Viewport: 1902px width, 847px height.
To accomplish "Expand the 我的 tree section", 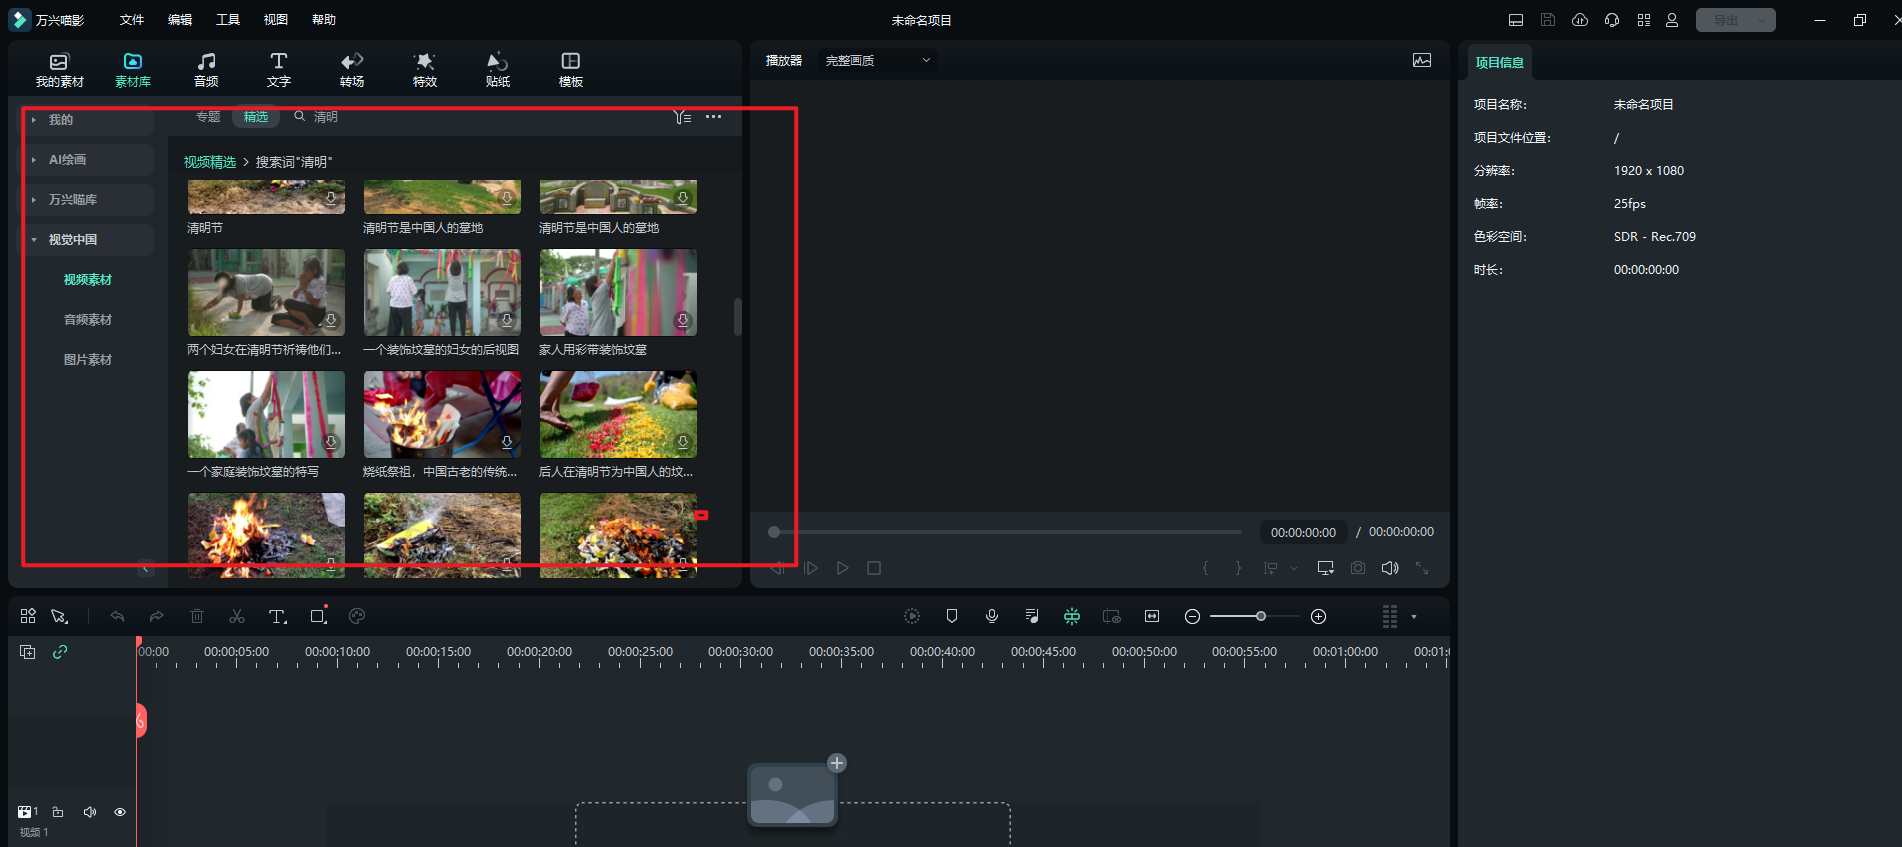I will 34,120.
